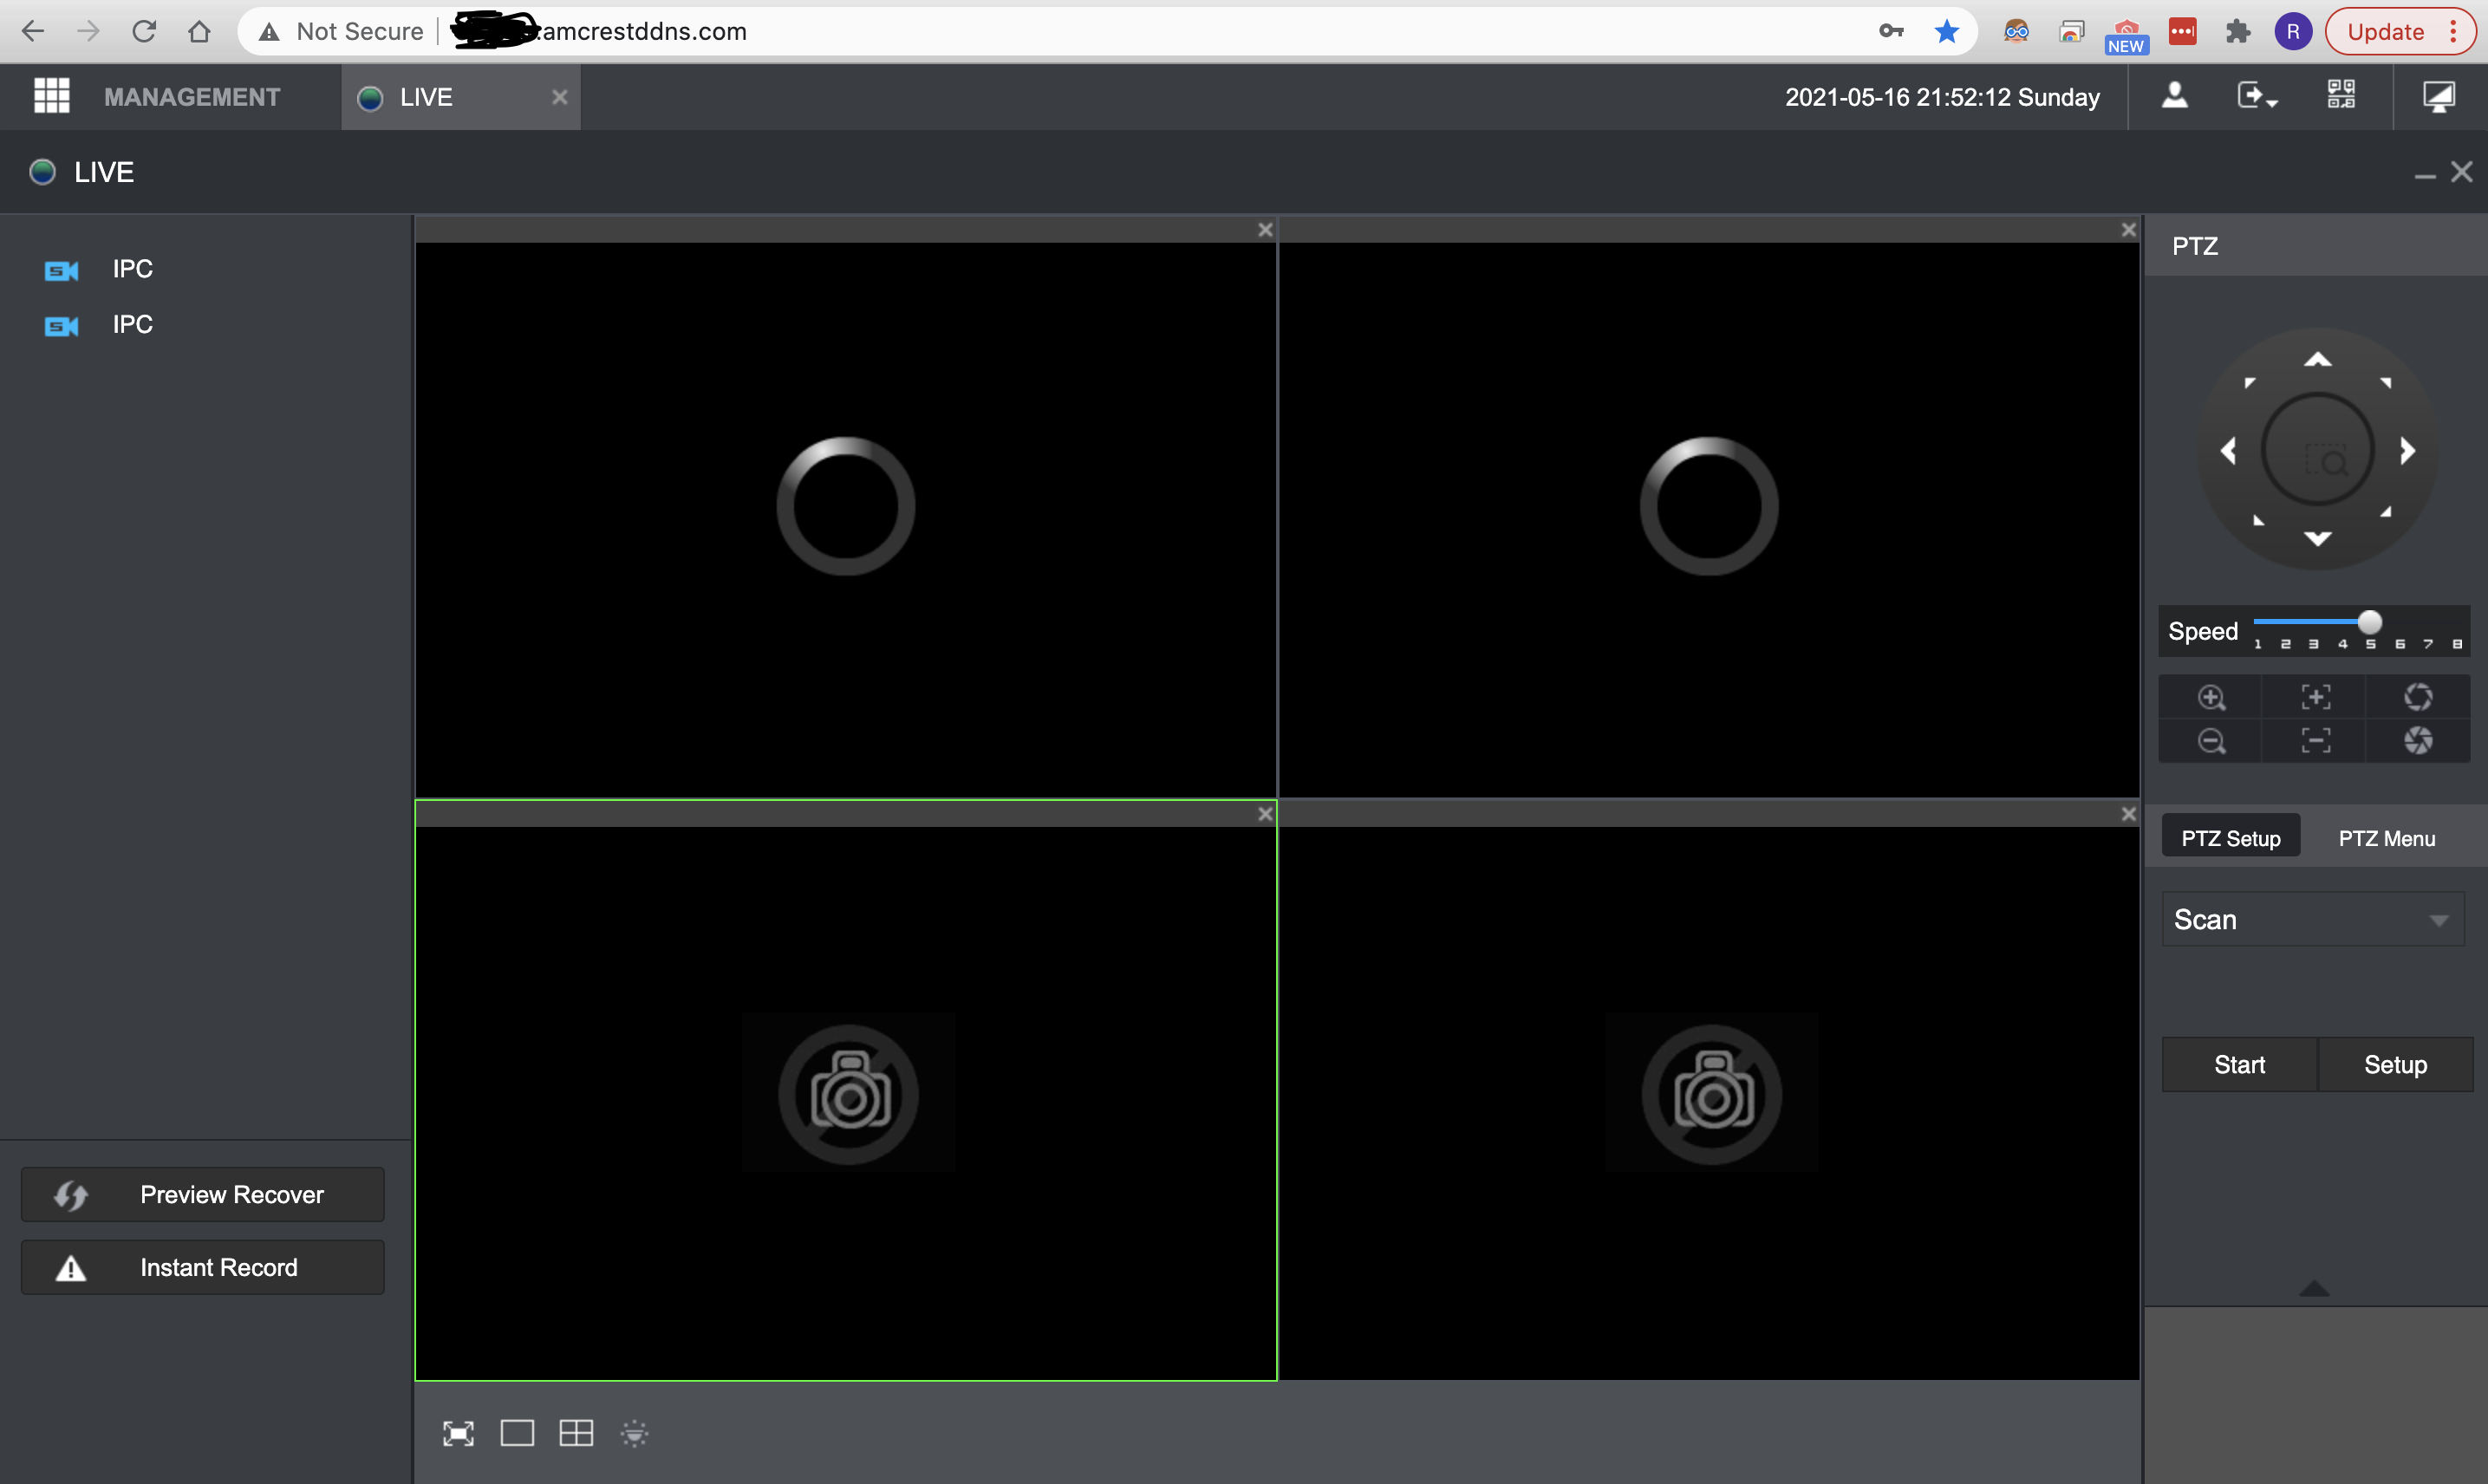
Task: Close the bottom-right video window
Action: pyautogui.click(x=2129, y=814)
